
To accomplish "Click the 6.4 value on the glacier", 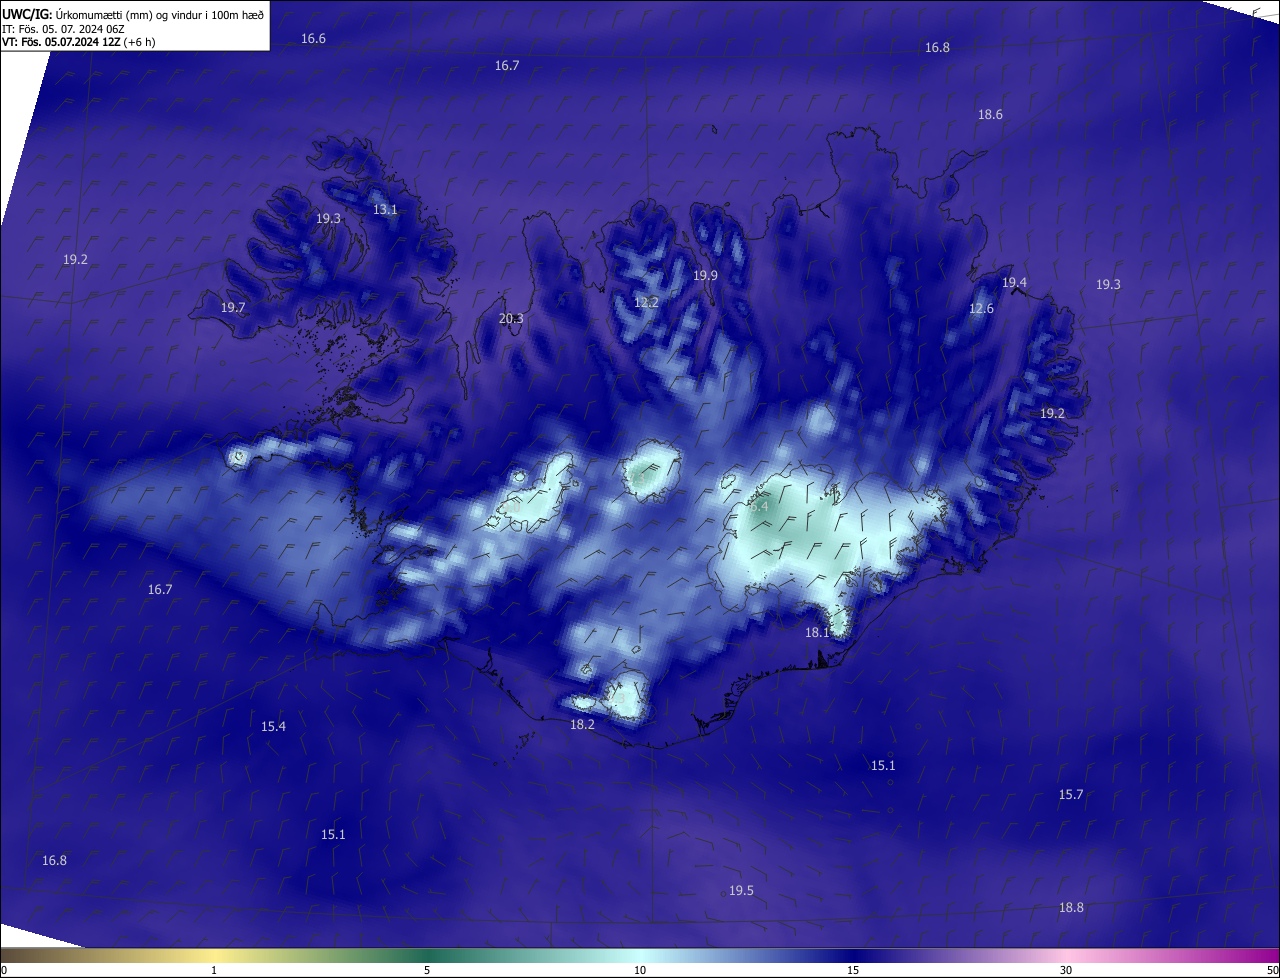I will coord(759,506).
